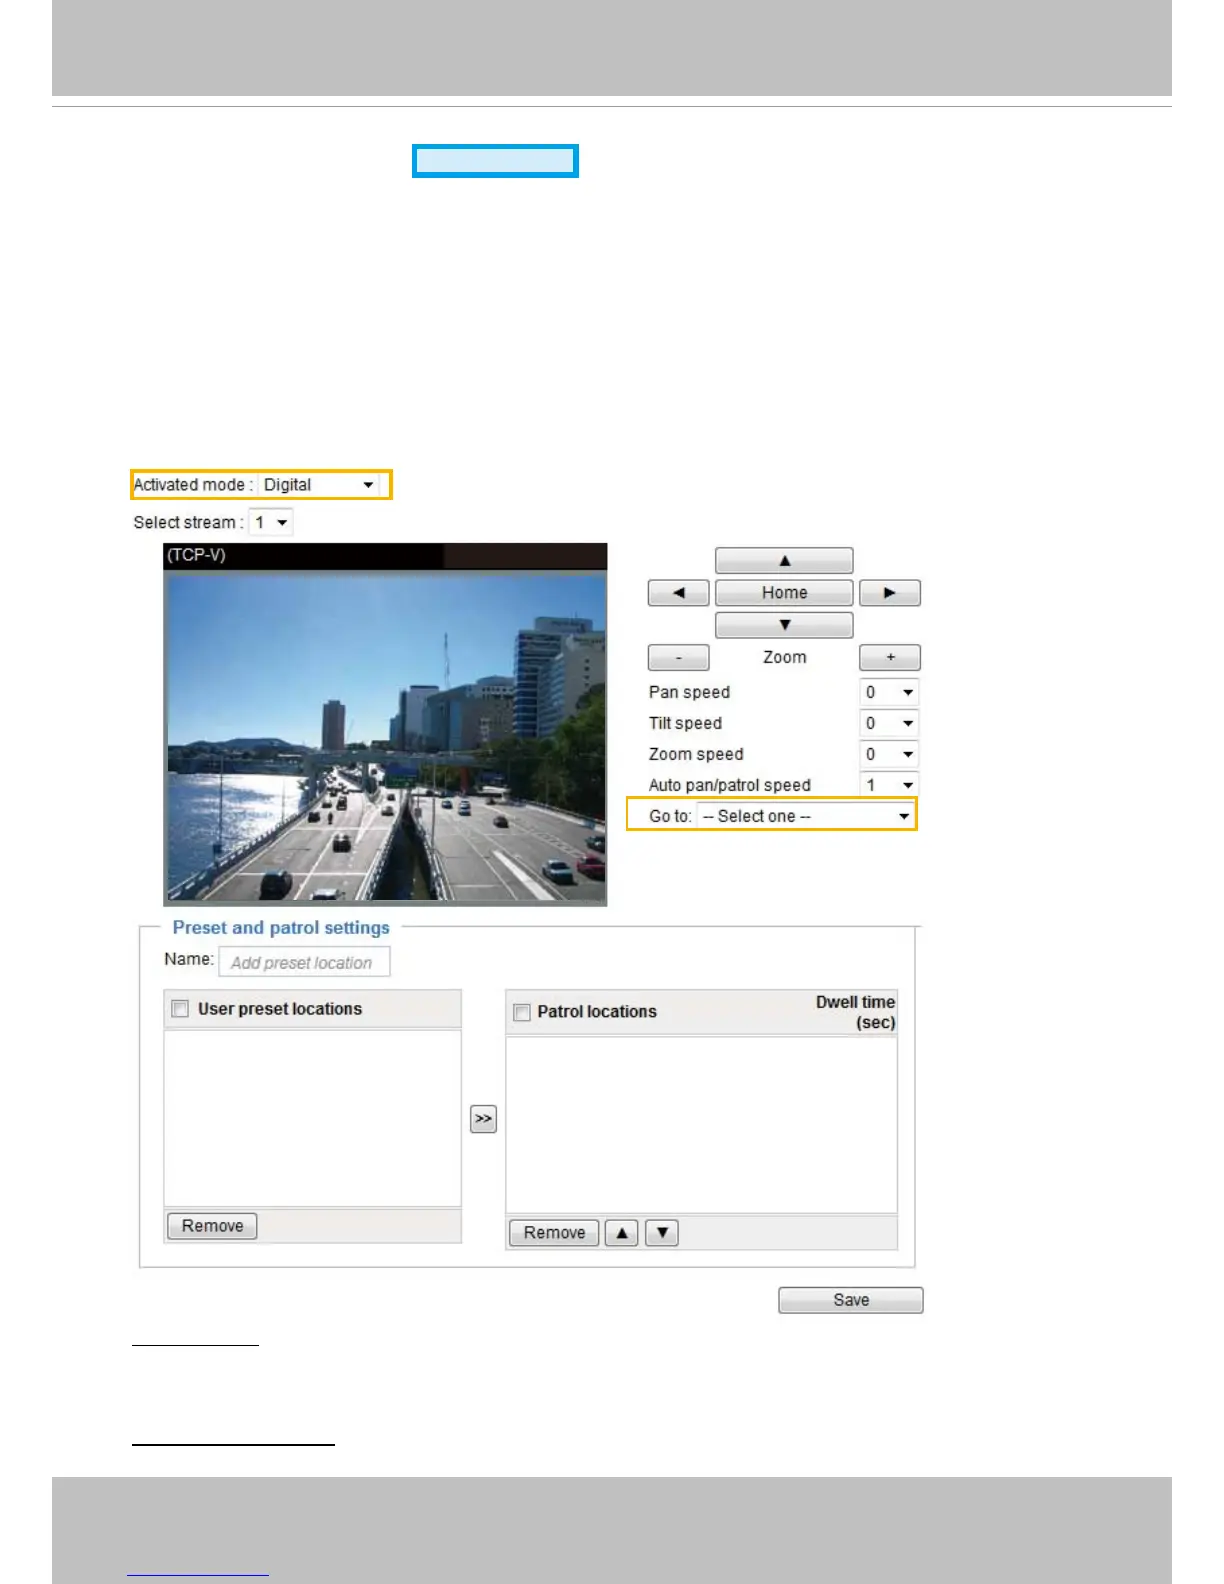This screenshot has width=1224, height=1584.
Task: Tilt camera down with down arrow above Zoom
Action: (x=784, y=625)
